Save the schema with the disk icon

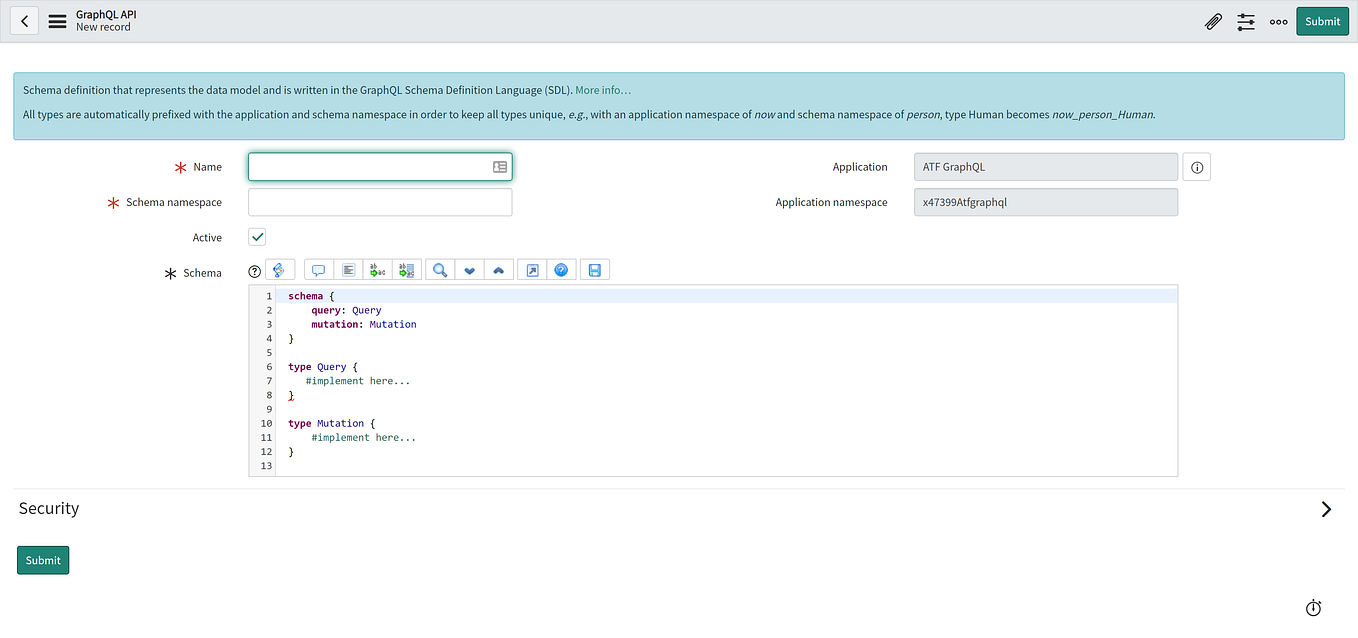(594, 269)
